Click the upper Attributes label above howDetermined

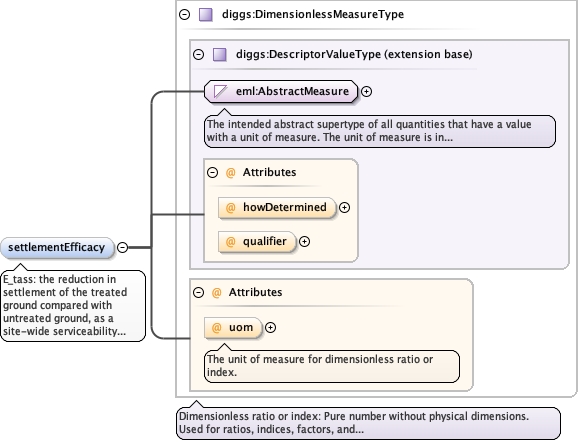click(269, 172)
